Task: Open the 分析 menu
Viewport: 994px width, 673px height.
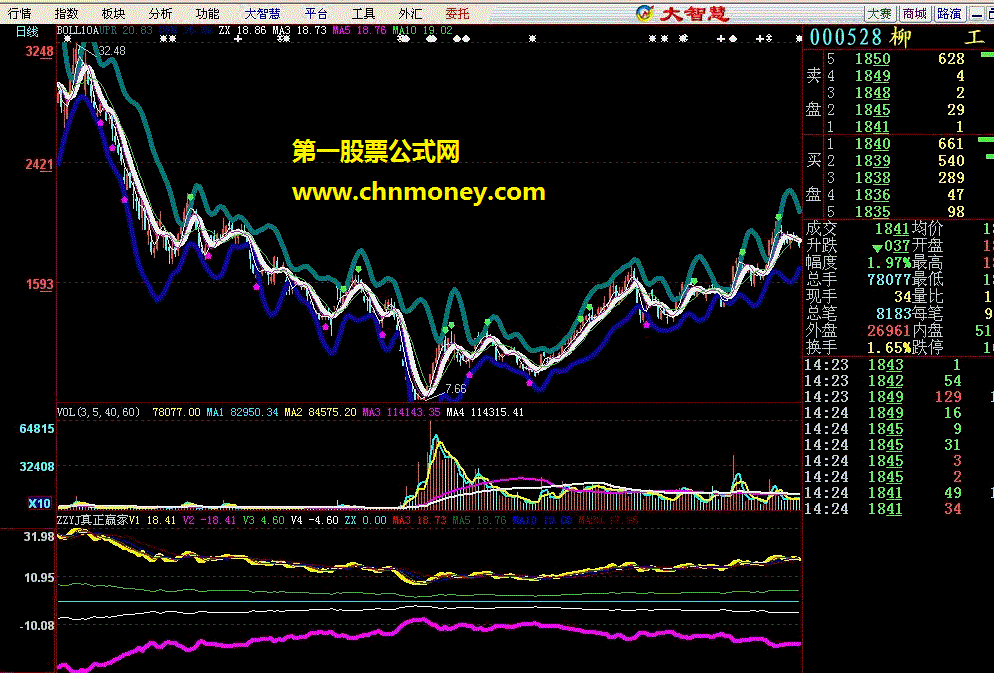Action: 160,13
